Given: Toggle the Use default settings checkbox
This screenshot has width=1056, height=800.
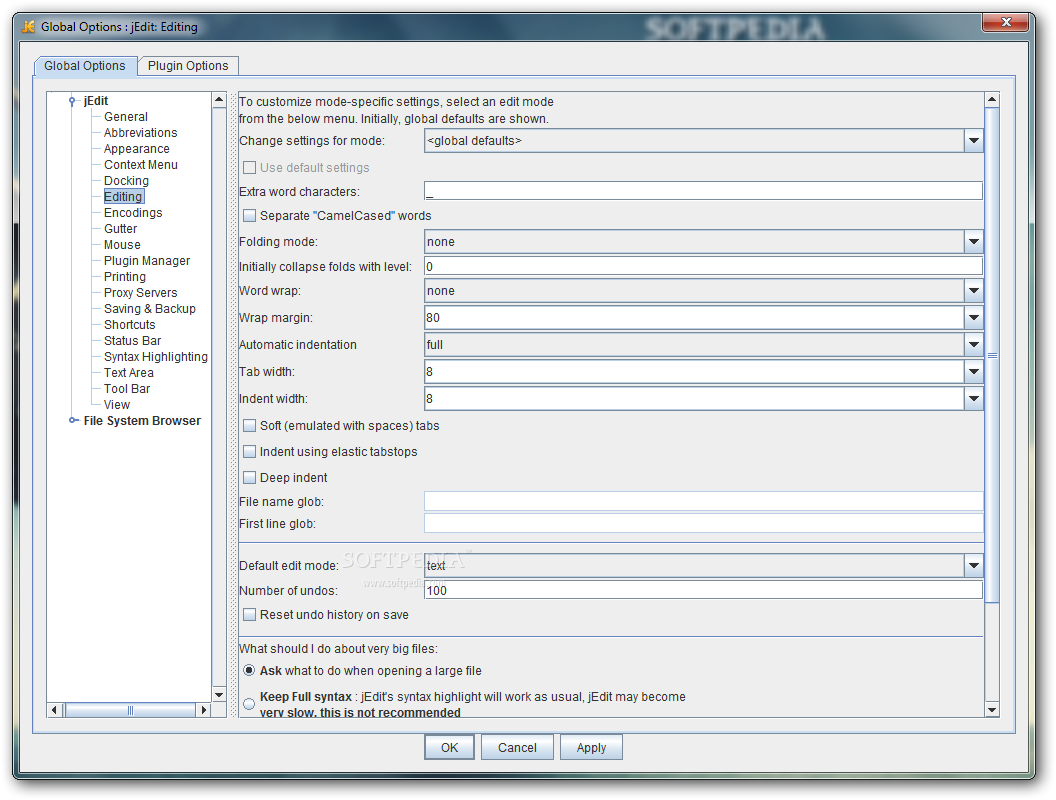Looking at the screenshot, I should pos(250,168).
